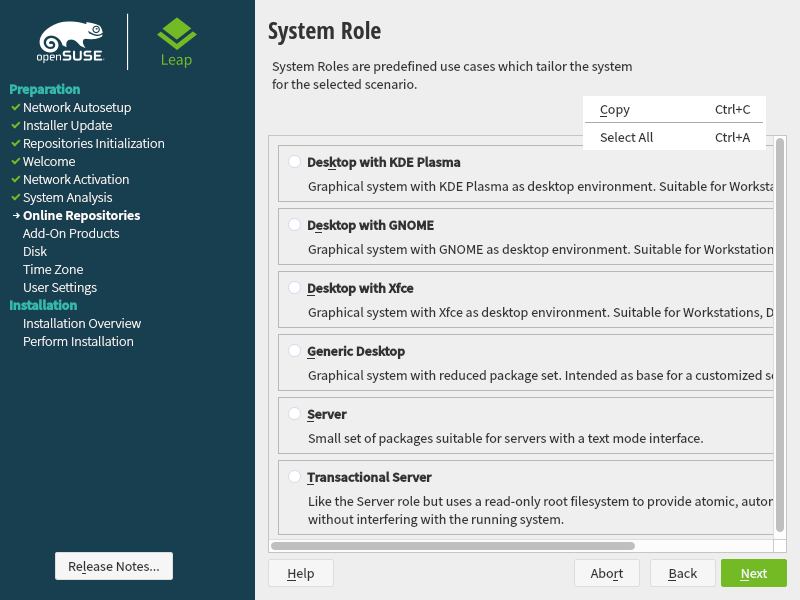Abort the installation
800x600 pixels.
coord(607,573)
